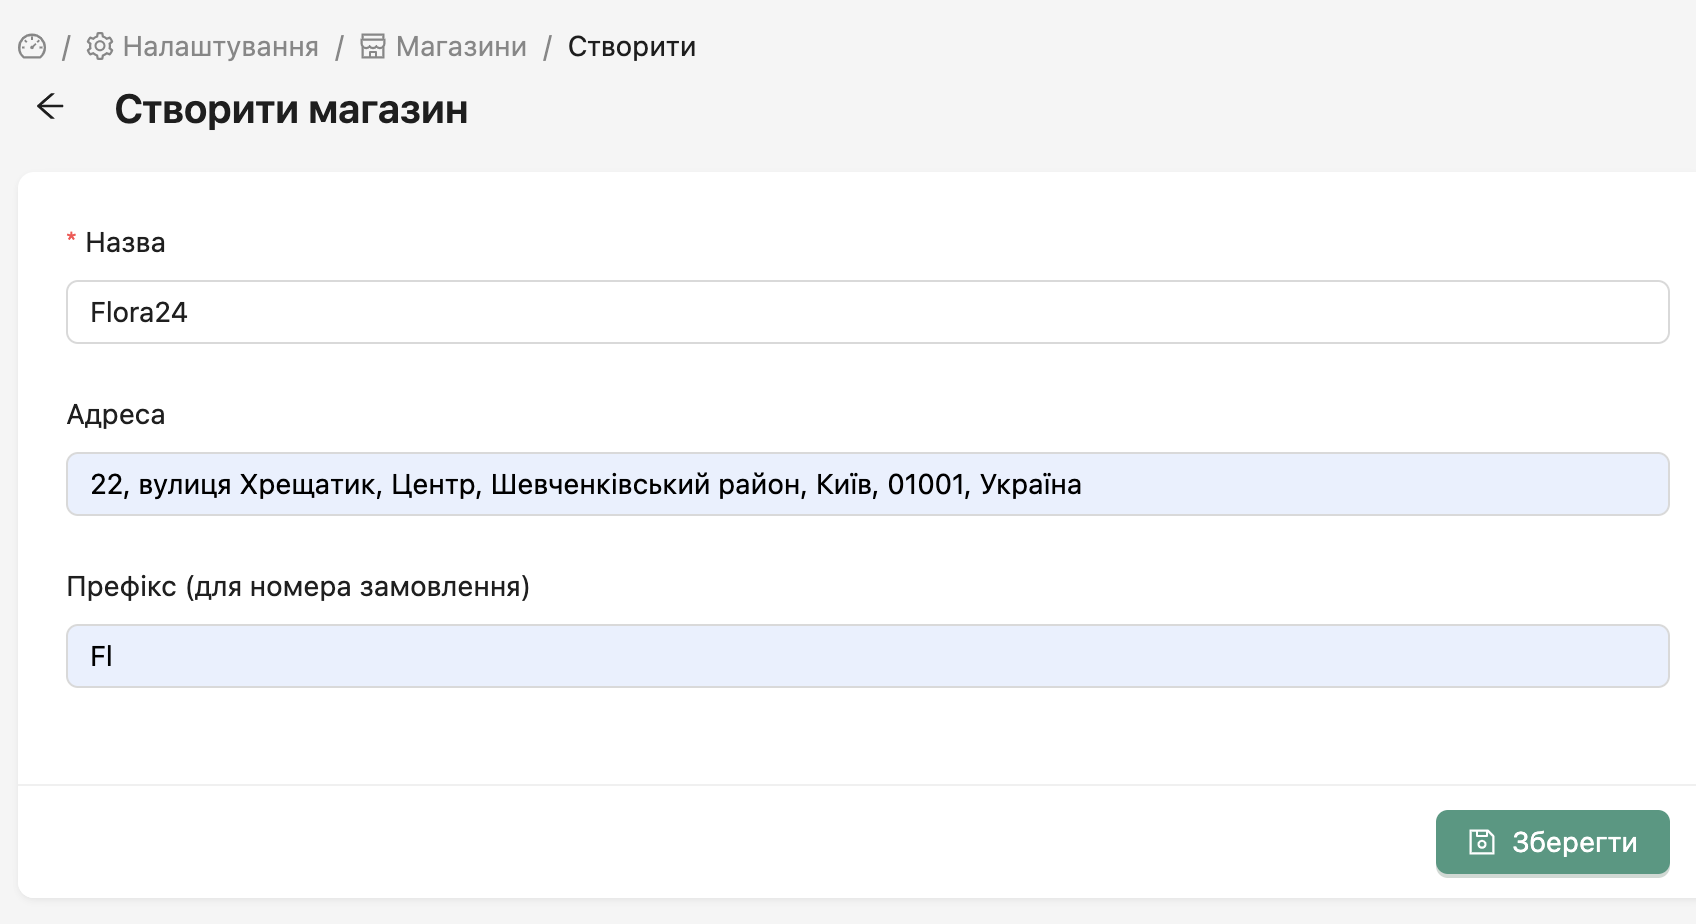
Task: Click the Назва field label
Action: pyautogui.click(x=125, y=243)
